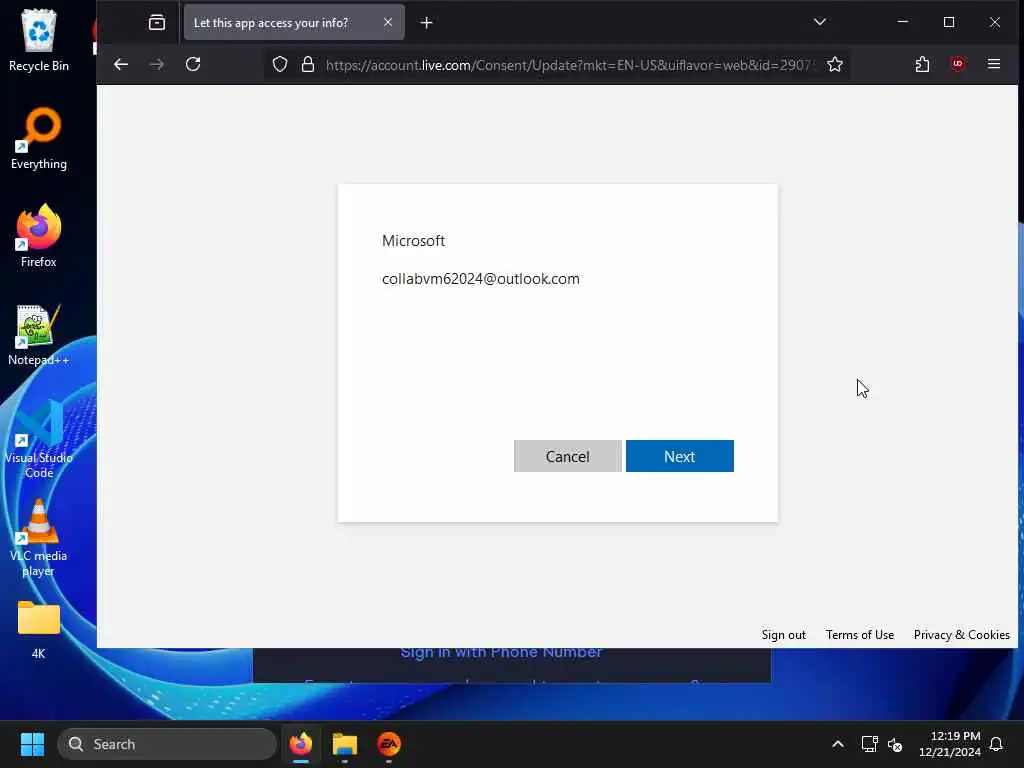Viewport: 1024px width, 768px height.
Task: Minimize the Firefox window
Action: [903, 22]
